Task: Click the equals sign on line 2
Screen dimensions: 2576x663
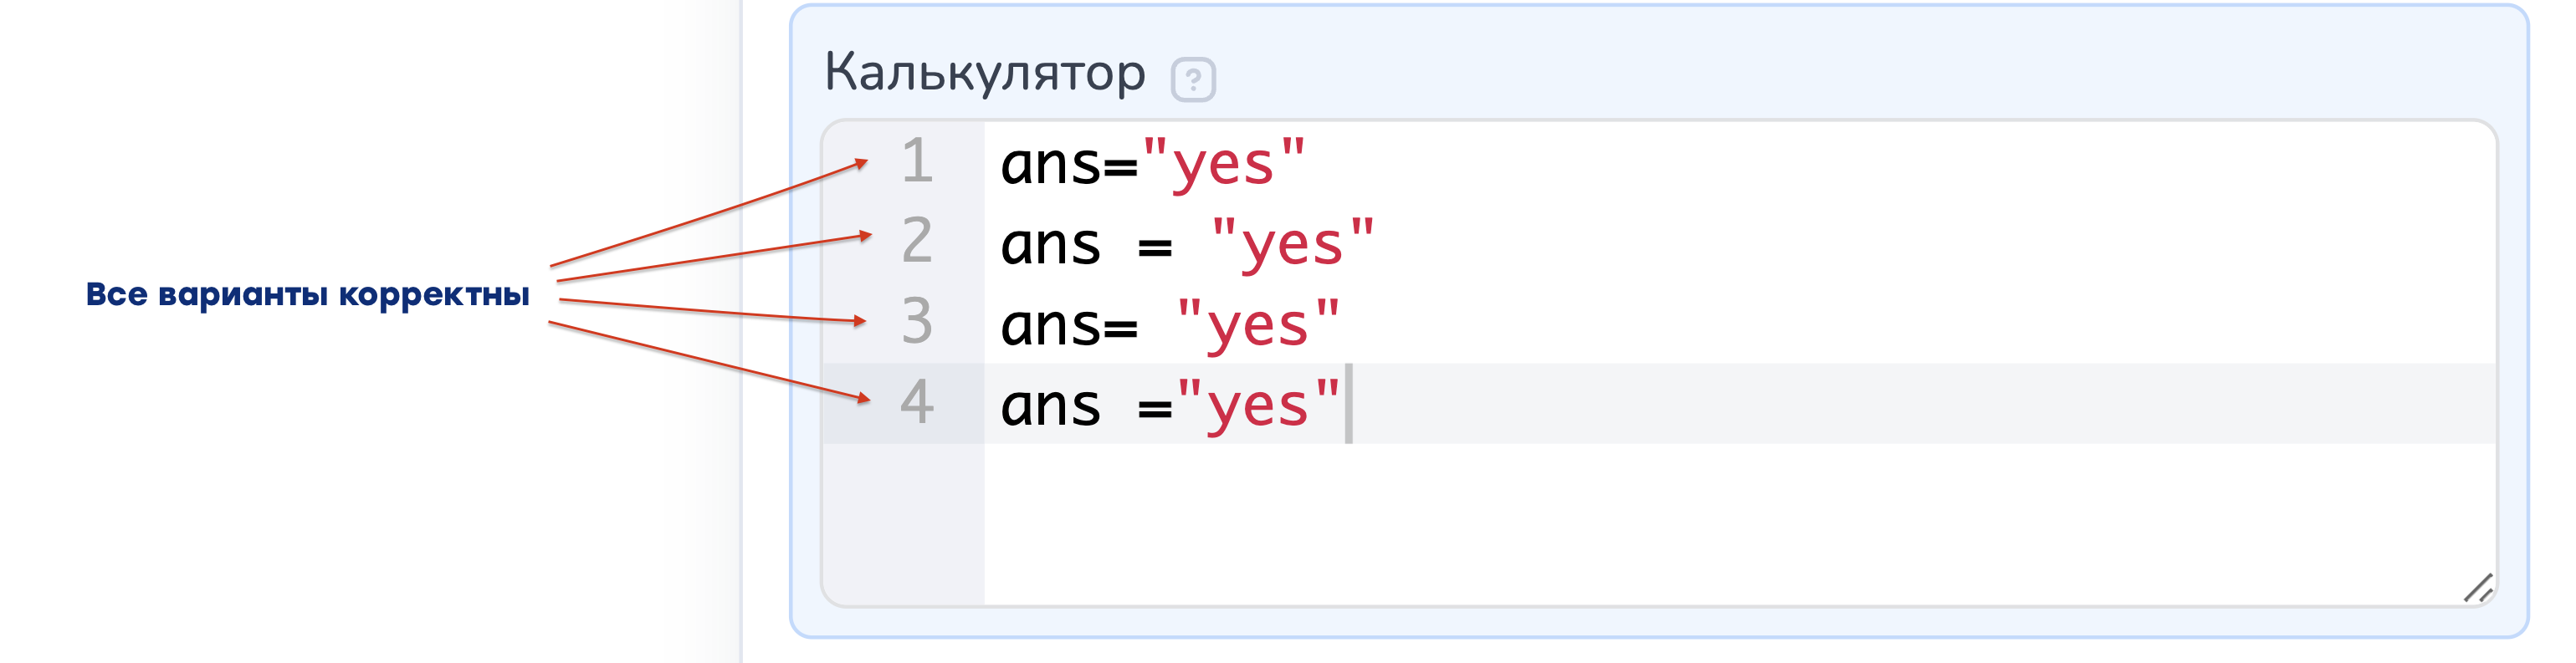Action: click(x=1155, y=247)
